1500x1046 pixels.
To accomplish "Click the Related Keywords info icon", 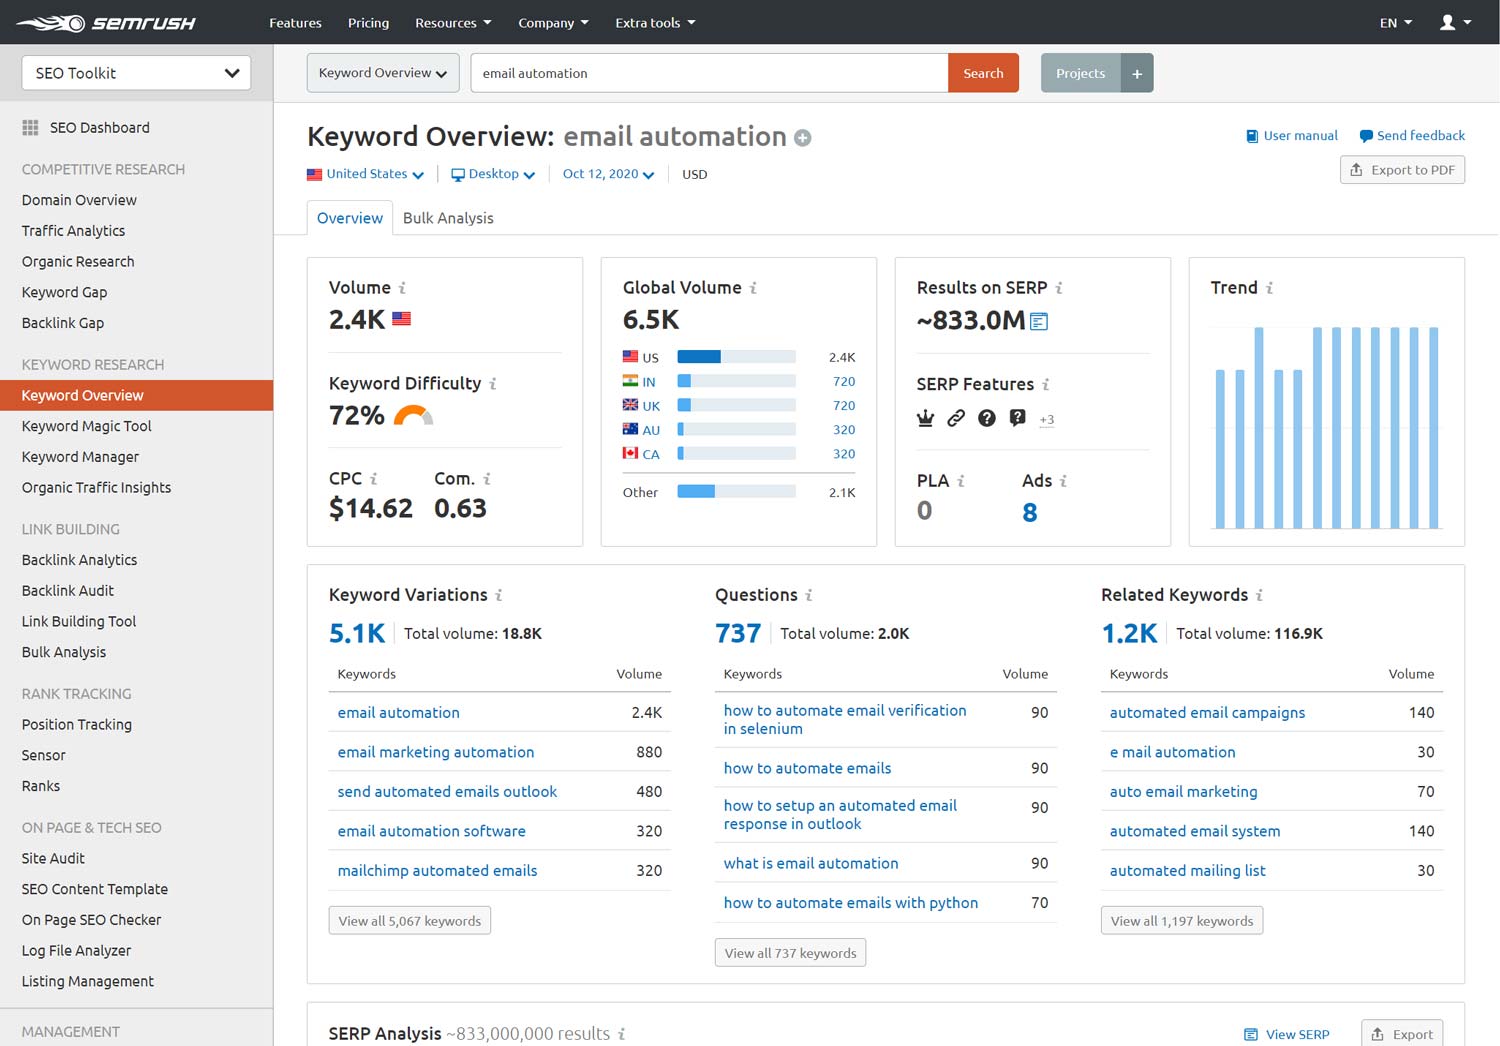I will (x=1259, y=595).
